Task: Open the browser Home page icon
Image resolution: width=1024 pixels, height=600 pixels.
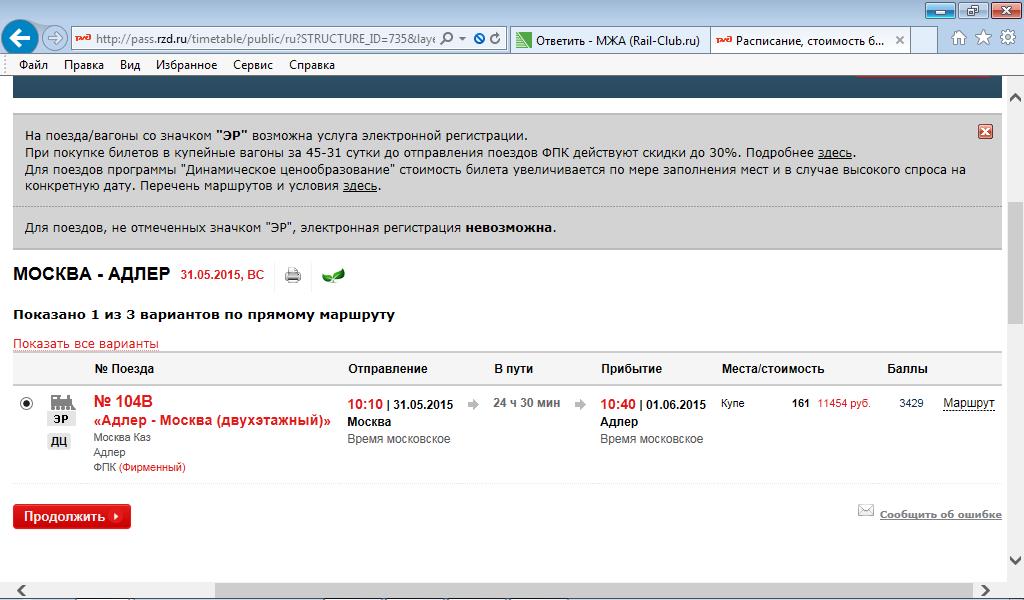Action: tap(958, 38)
